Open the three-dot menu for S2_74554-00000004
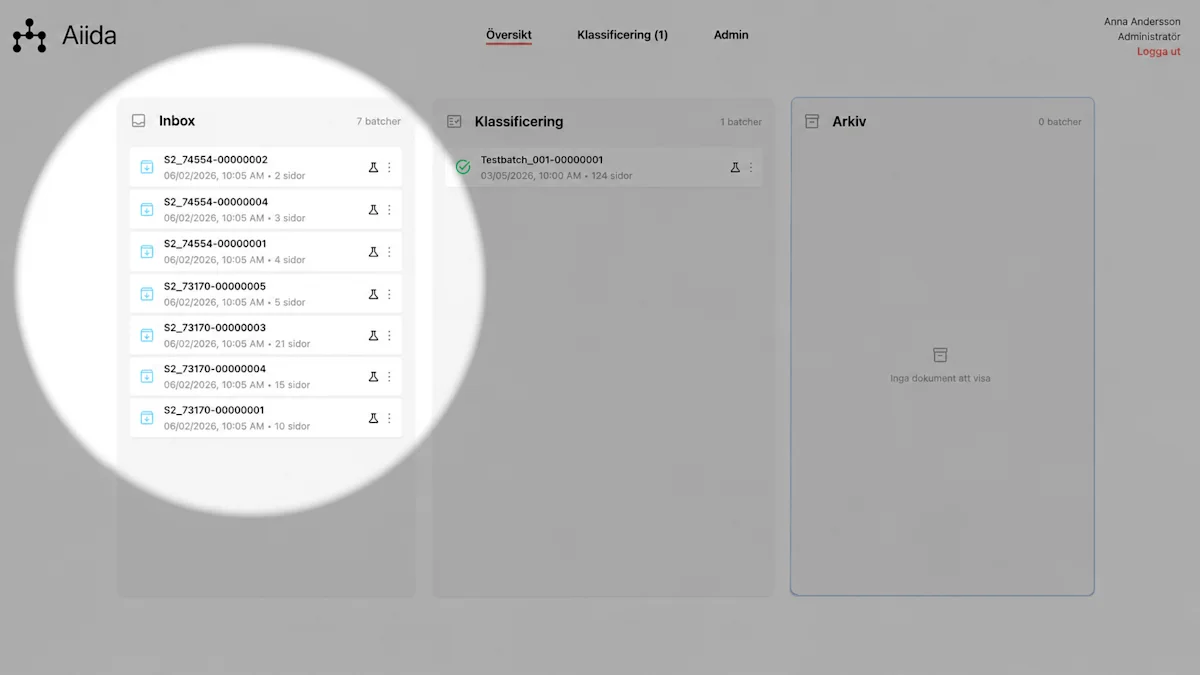The image size is (1200, 675). click(389, 210)
